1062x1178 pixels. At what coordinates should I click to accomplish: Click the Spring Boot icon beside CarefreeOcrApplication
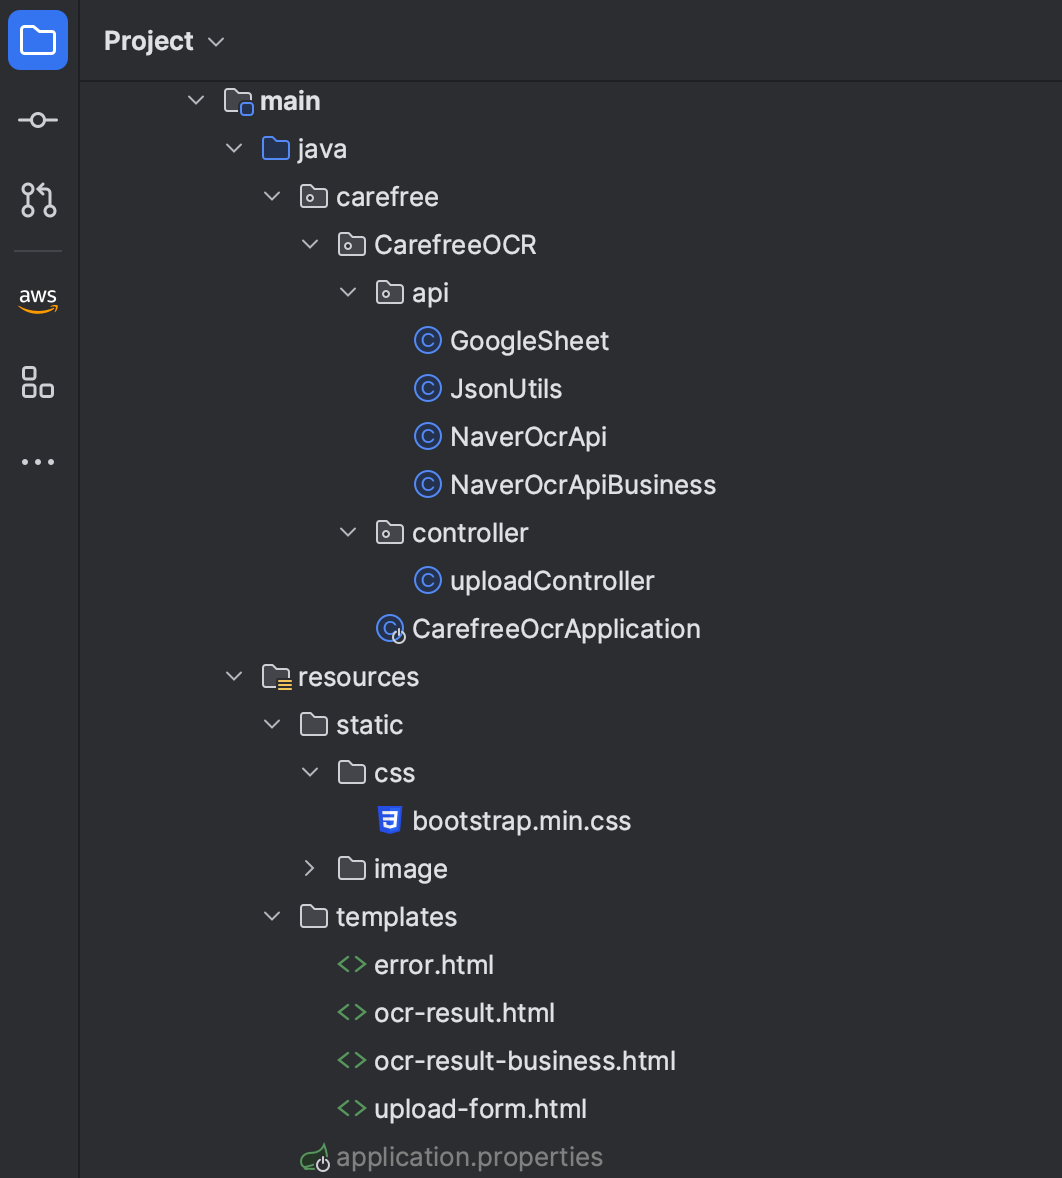click(x=388, y=628)
